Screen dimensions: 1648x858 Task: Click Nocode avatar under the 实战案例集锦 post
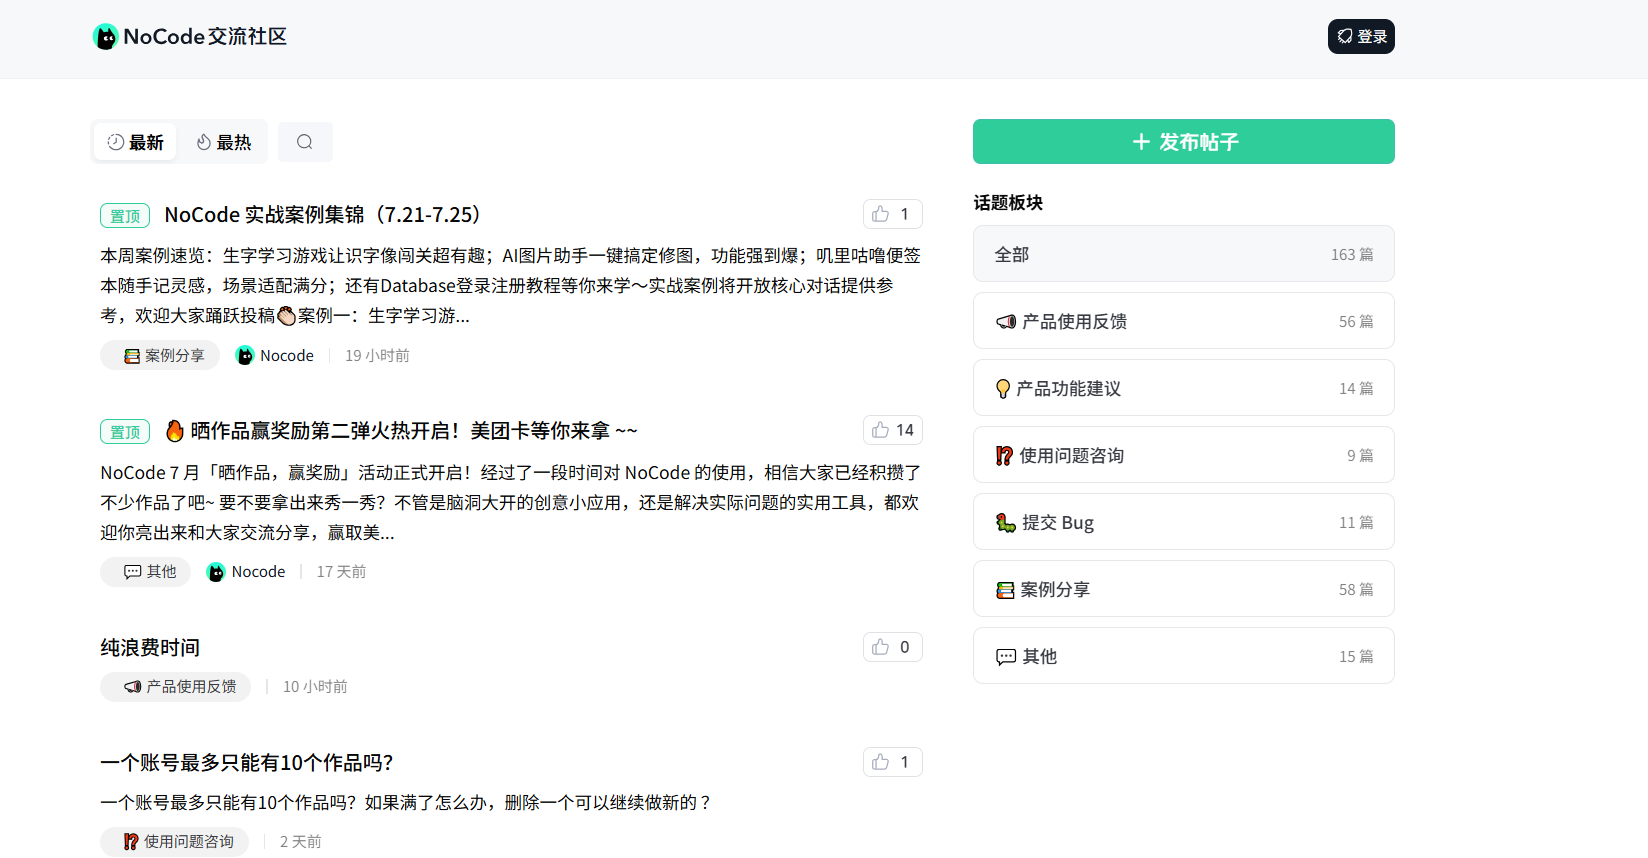[245, 356]
